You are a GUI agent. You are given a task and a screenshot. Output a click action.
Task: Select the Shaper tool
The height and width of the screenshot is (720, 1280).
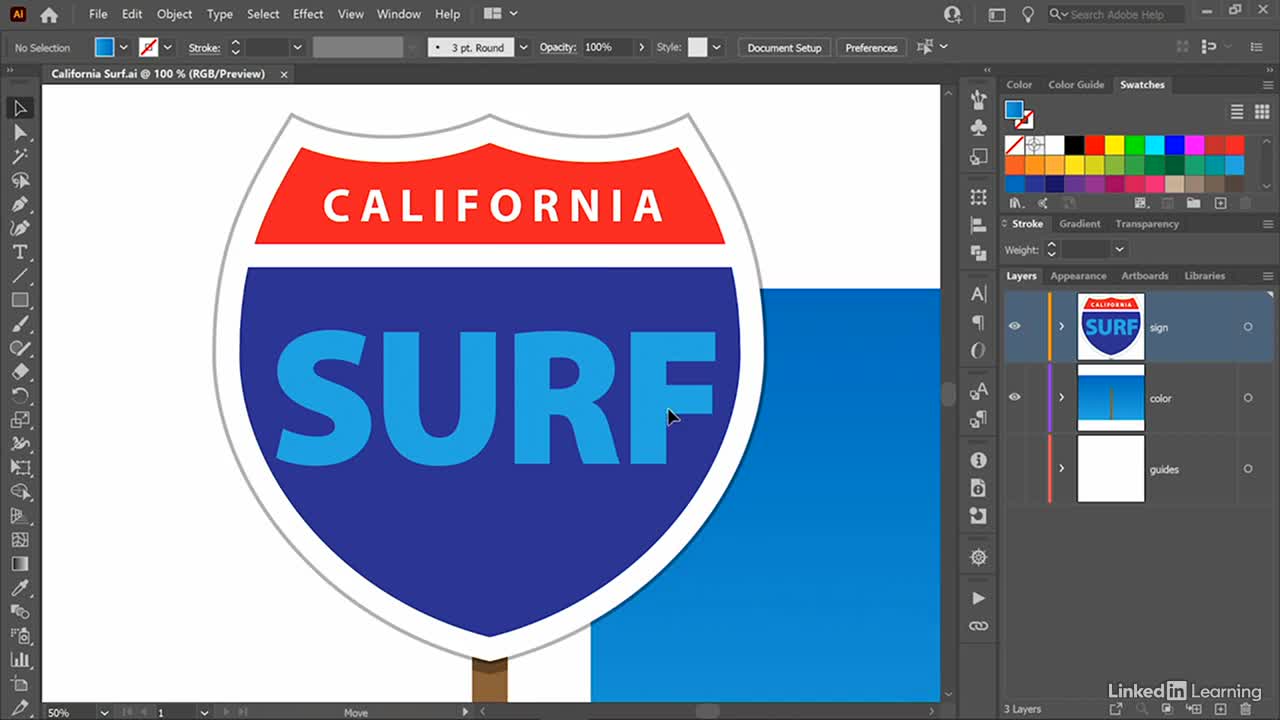click(20, 348)
